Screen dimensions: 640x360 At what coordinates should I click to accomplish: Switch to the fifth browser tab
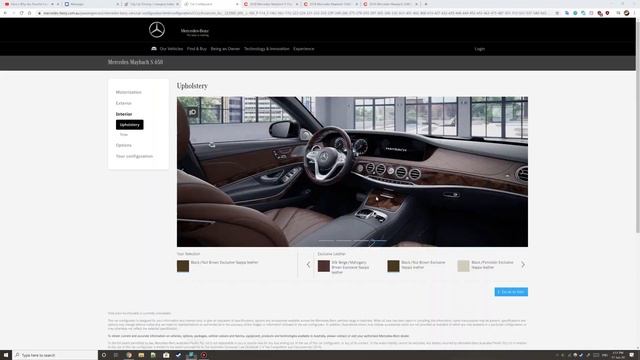(x=271, y=4)
